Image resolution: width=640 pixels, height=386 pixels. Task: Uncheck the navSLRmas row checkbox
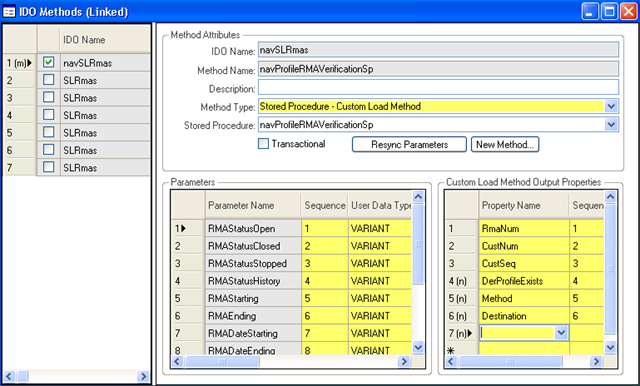[x=49, y=62]
